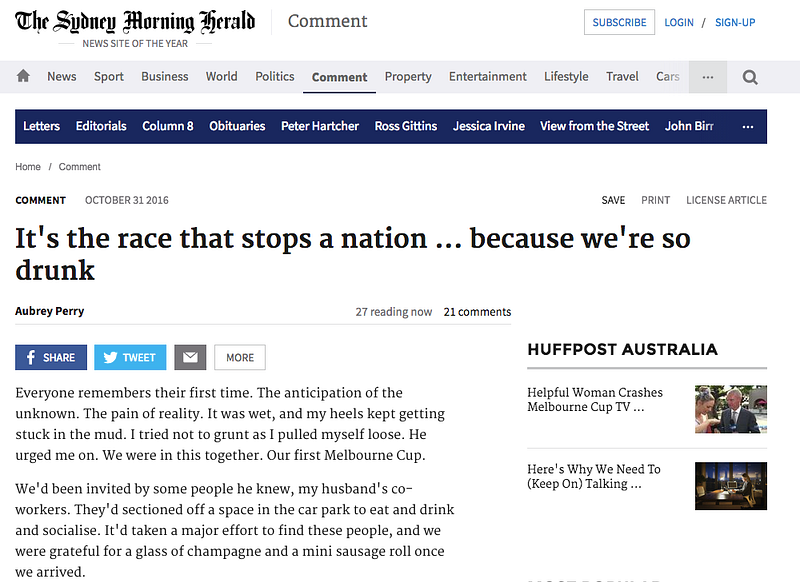Open the Entertainment section
800x582 pixels.
[x=488, y=77]
